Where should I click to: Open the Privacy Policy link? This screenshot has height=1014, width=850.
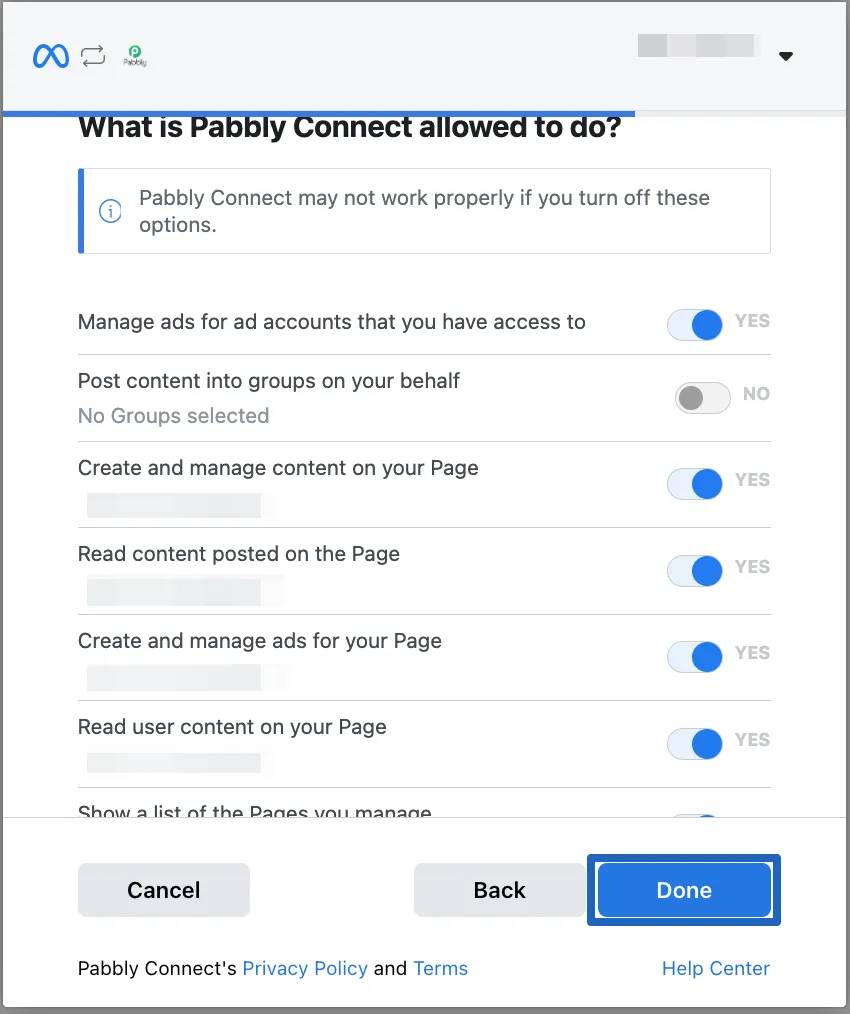[305, 968]
